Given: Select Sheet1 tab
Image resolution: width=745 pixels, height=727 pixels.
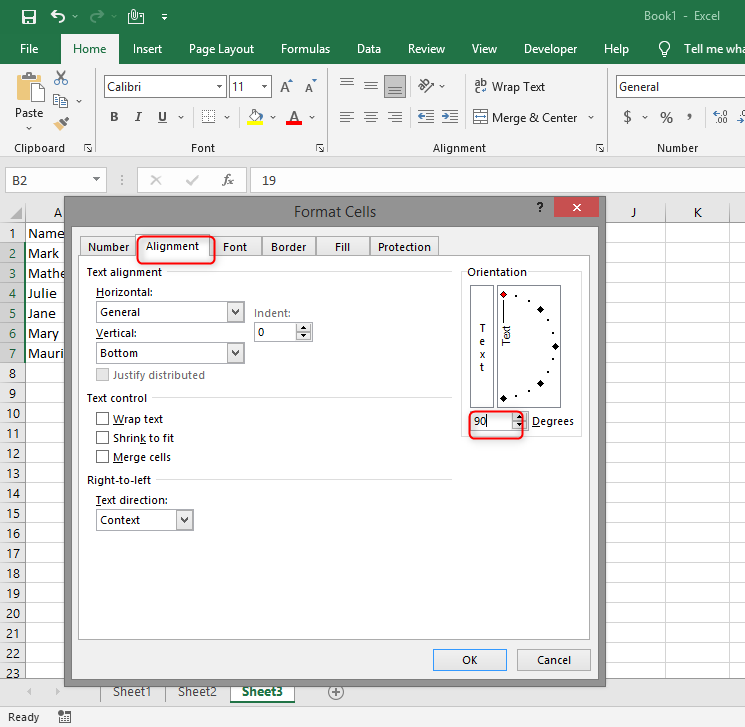Looking at the screenshot, I should [x=132, y=691].
